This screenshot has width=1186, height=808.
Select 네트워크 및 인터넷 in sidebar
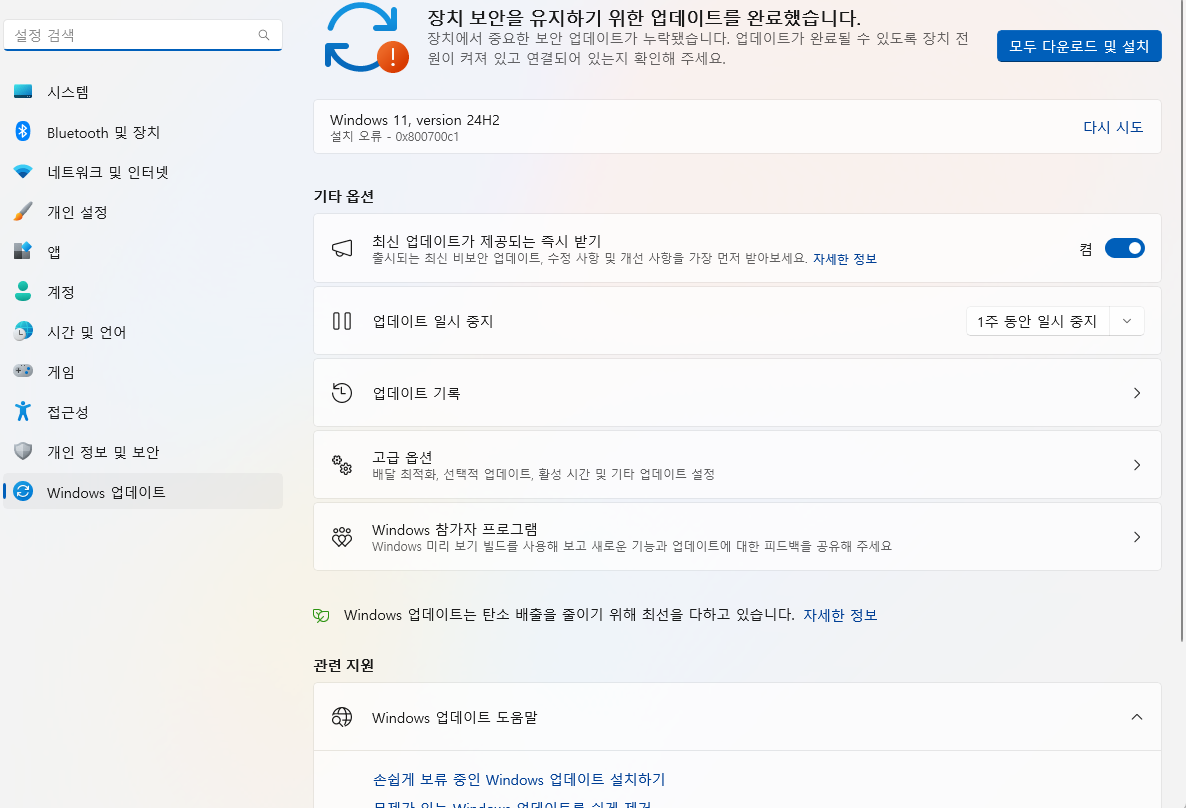pos(100,171)
